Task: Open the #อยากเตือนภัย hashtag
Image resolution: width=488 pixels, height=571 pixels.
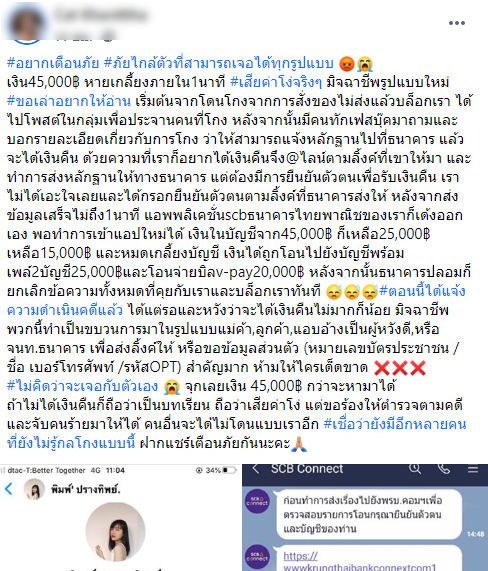Action: [53, 63]
